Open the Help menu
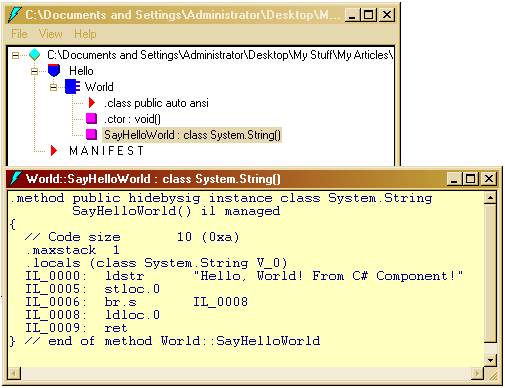The image size is (505, 388). 85,34
